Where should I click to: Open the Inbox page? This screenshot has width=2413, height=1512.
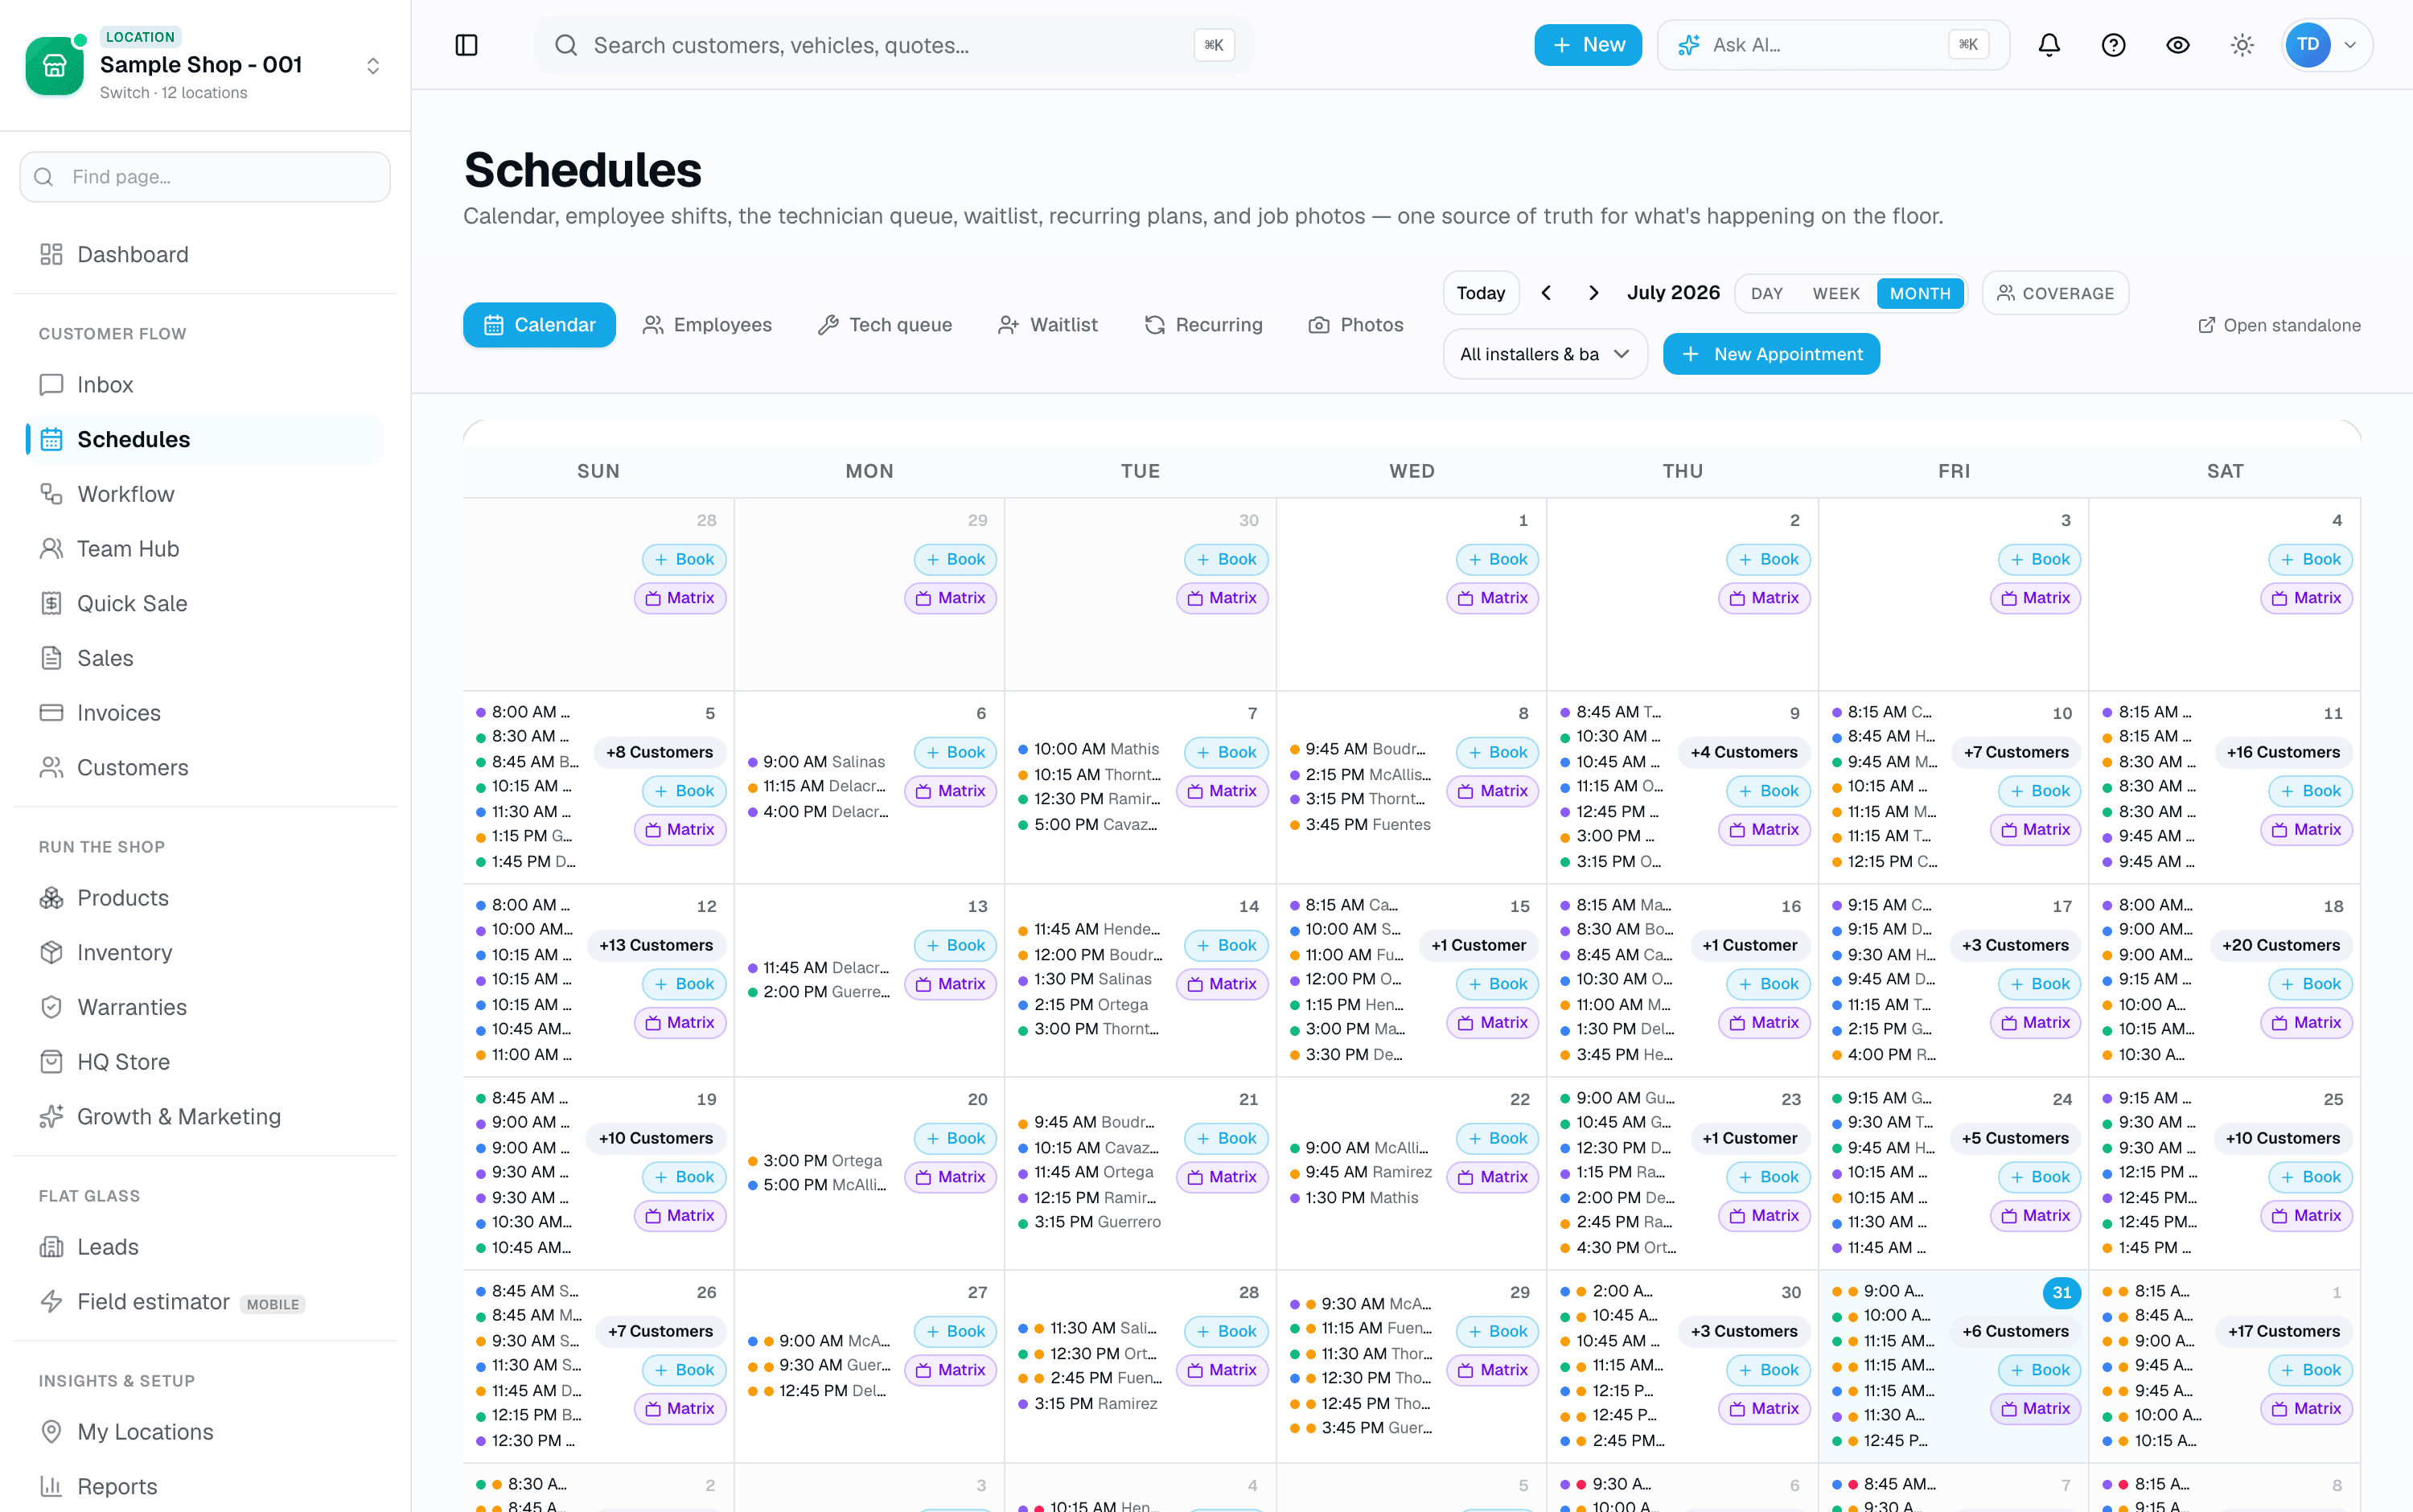[205, 385]
